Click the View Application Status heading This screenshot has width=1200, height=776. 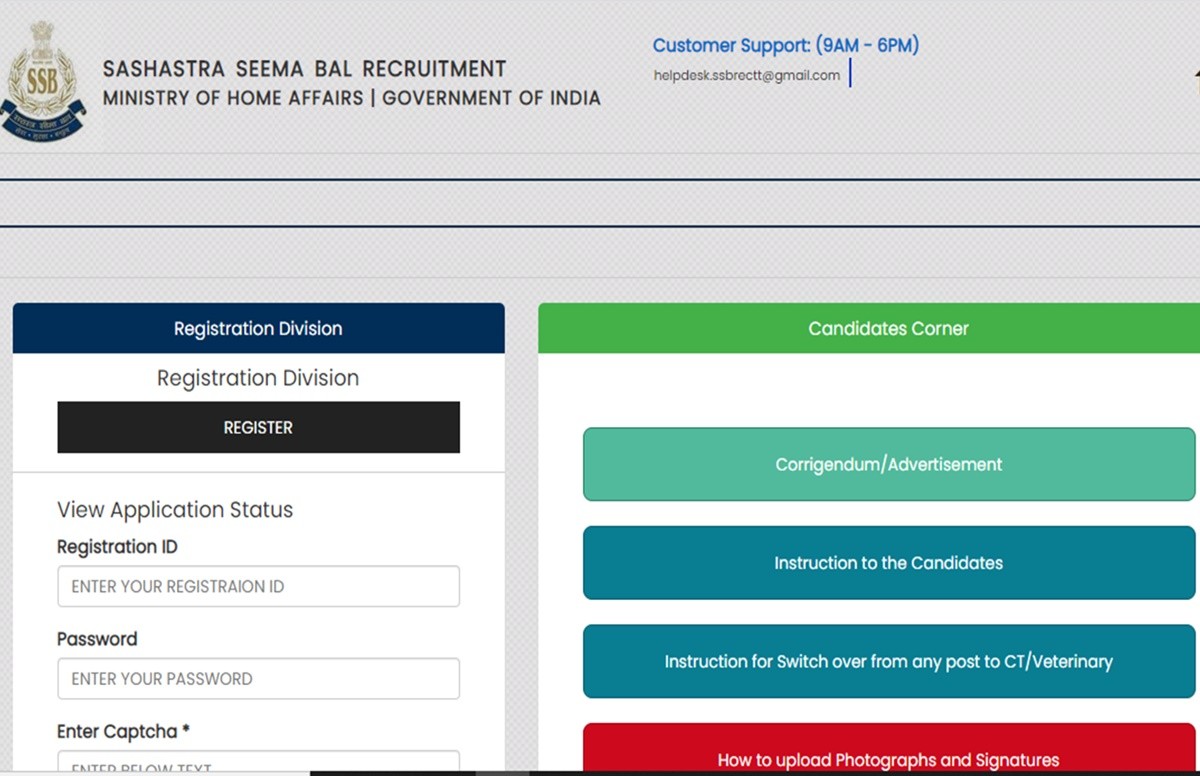175,510
